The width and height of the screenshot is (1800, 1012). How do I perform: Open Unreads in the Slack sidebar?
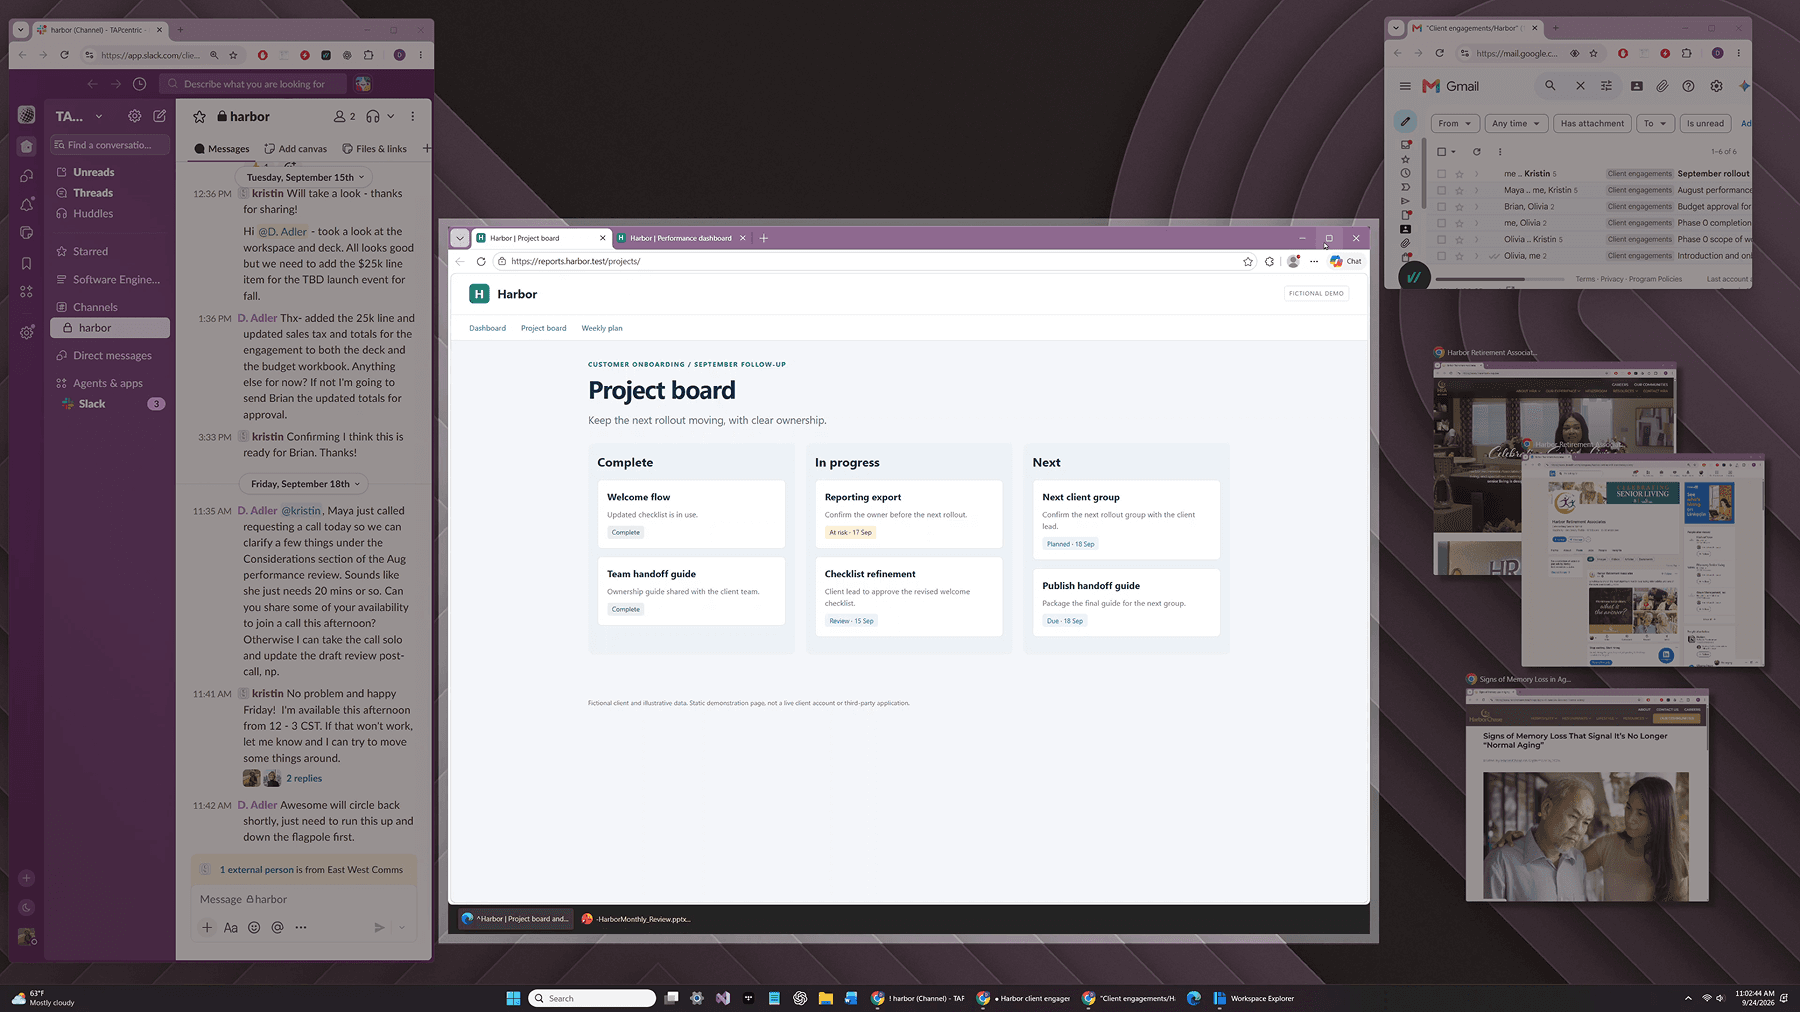[x=110, y=172]
